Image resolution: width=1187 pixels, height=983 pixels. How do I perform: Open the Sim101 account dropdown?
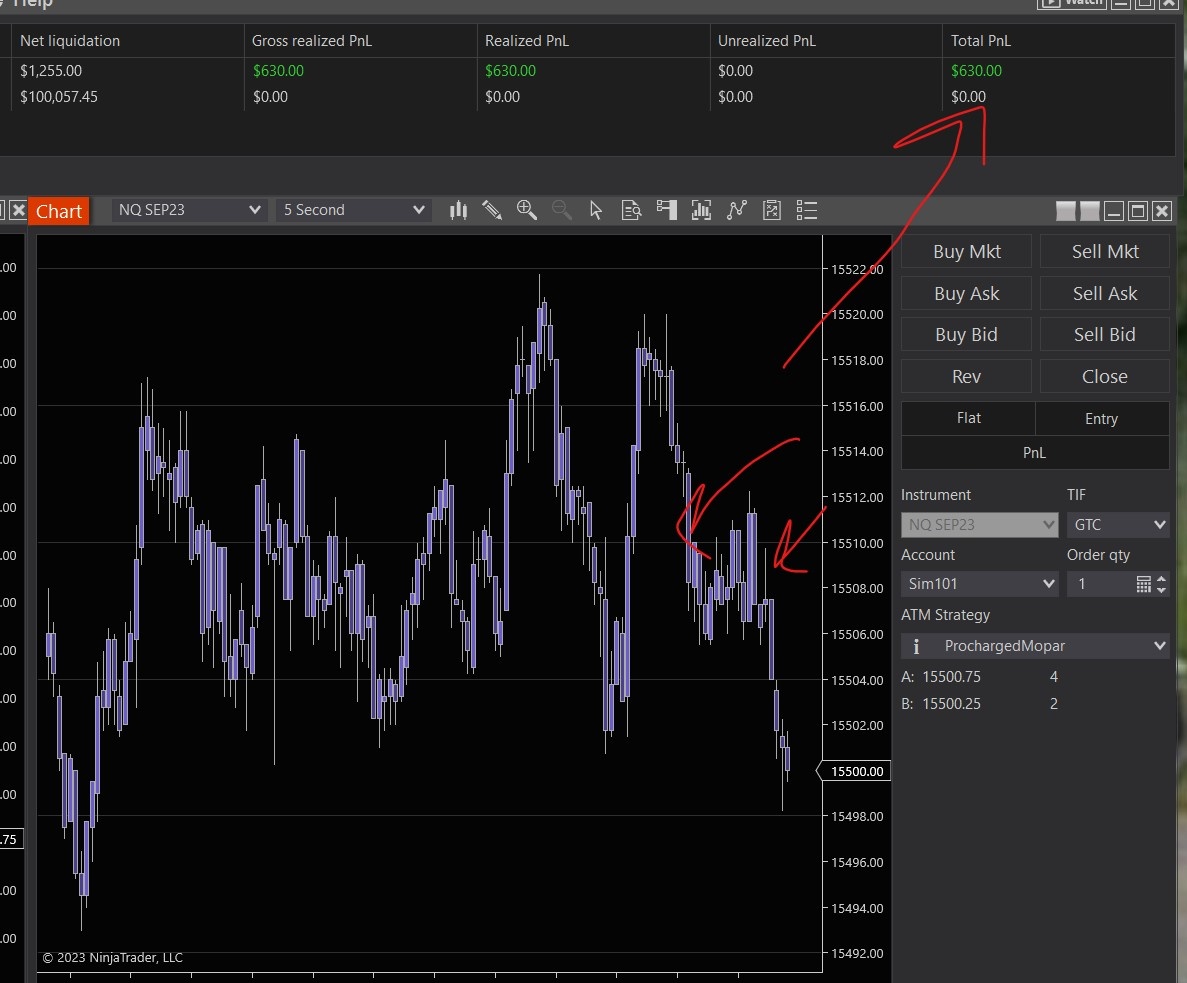[979, 584]
